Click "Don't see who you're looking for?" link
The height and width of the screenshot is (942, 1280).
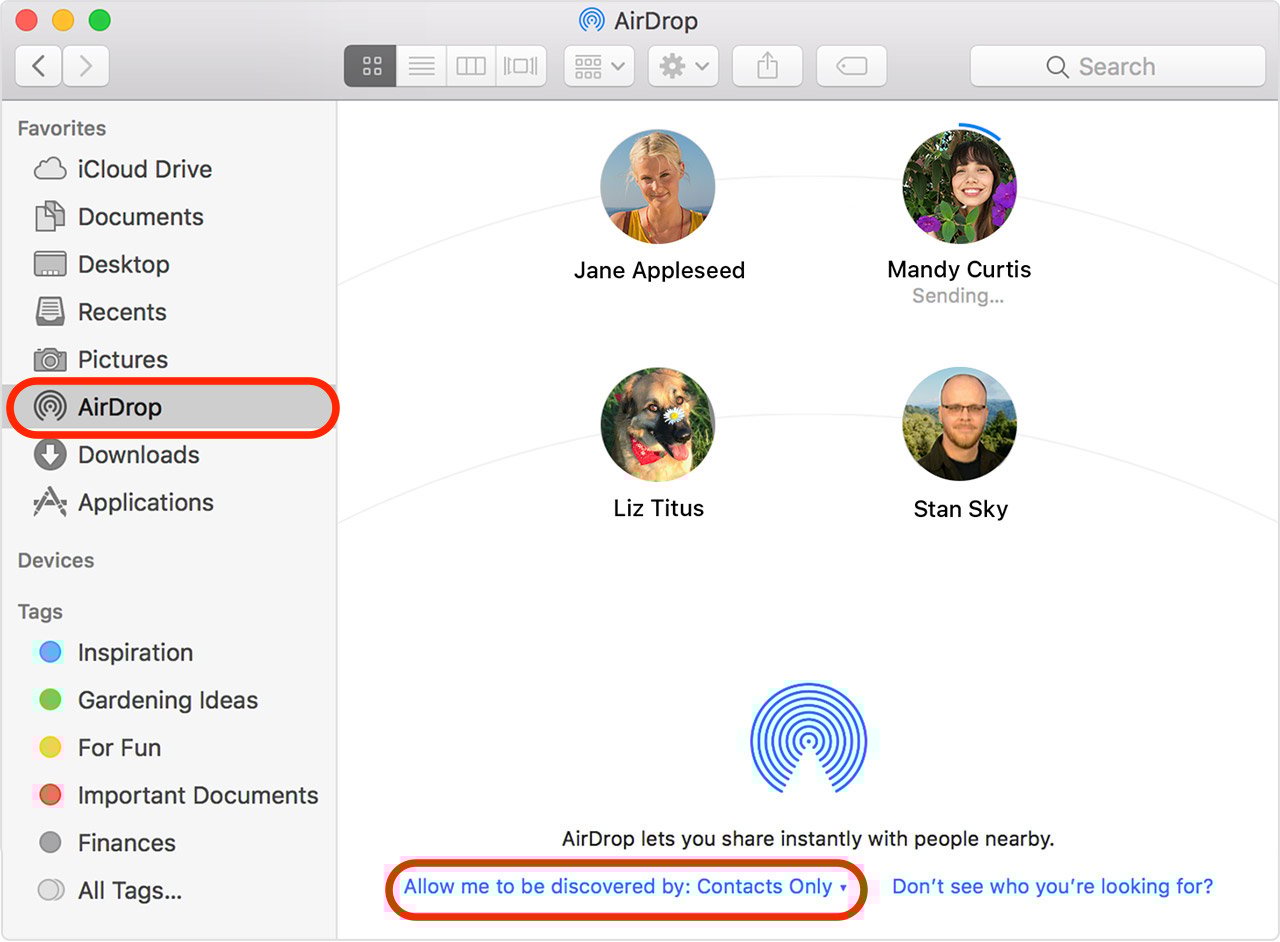(1052, 887)
